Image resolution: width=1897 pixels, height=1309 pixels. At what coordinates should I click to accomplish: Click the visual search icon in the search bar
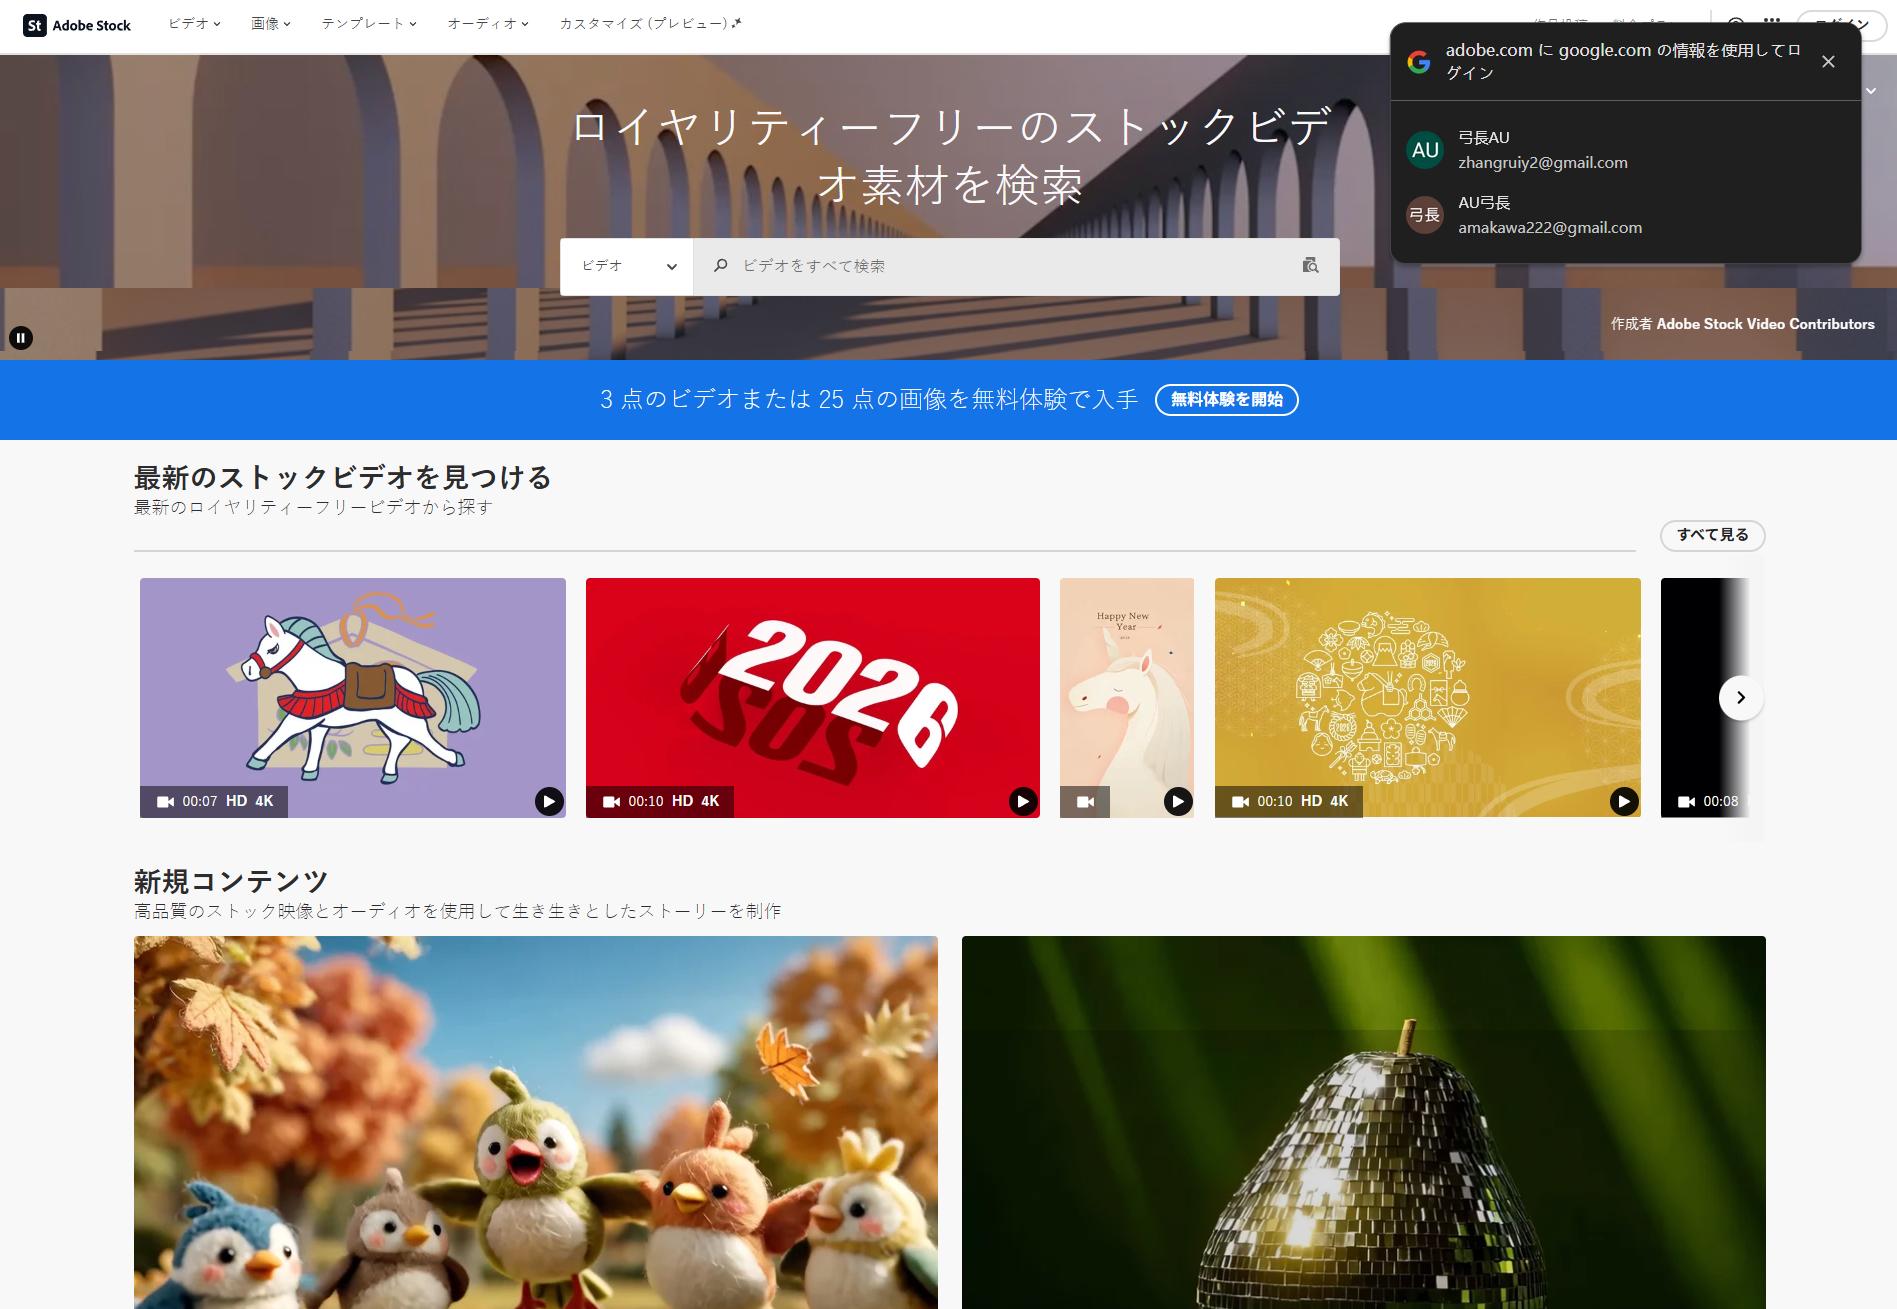(1310, 266)
